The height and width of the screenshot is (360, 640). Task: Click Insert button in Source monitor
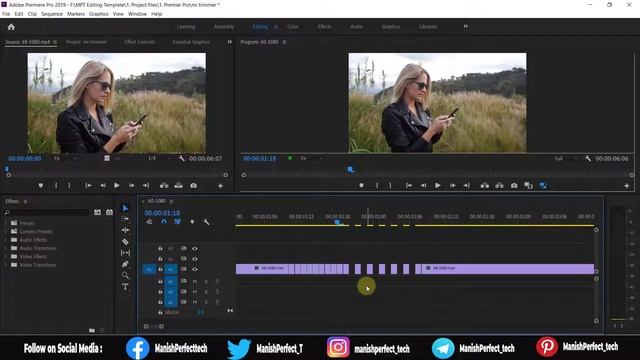click(164, 186)
